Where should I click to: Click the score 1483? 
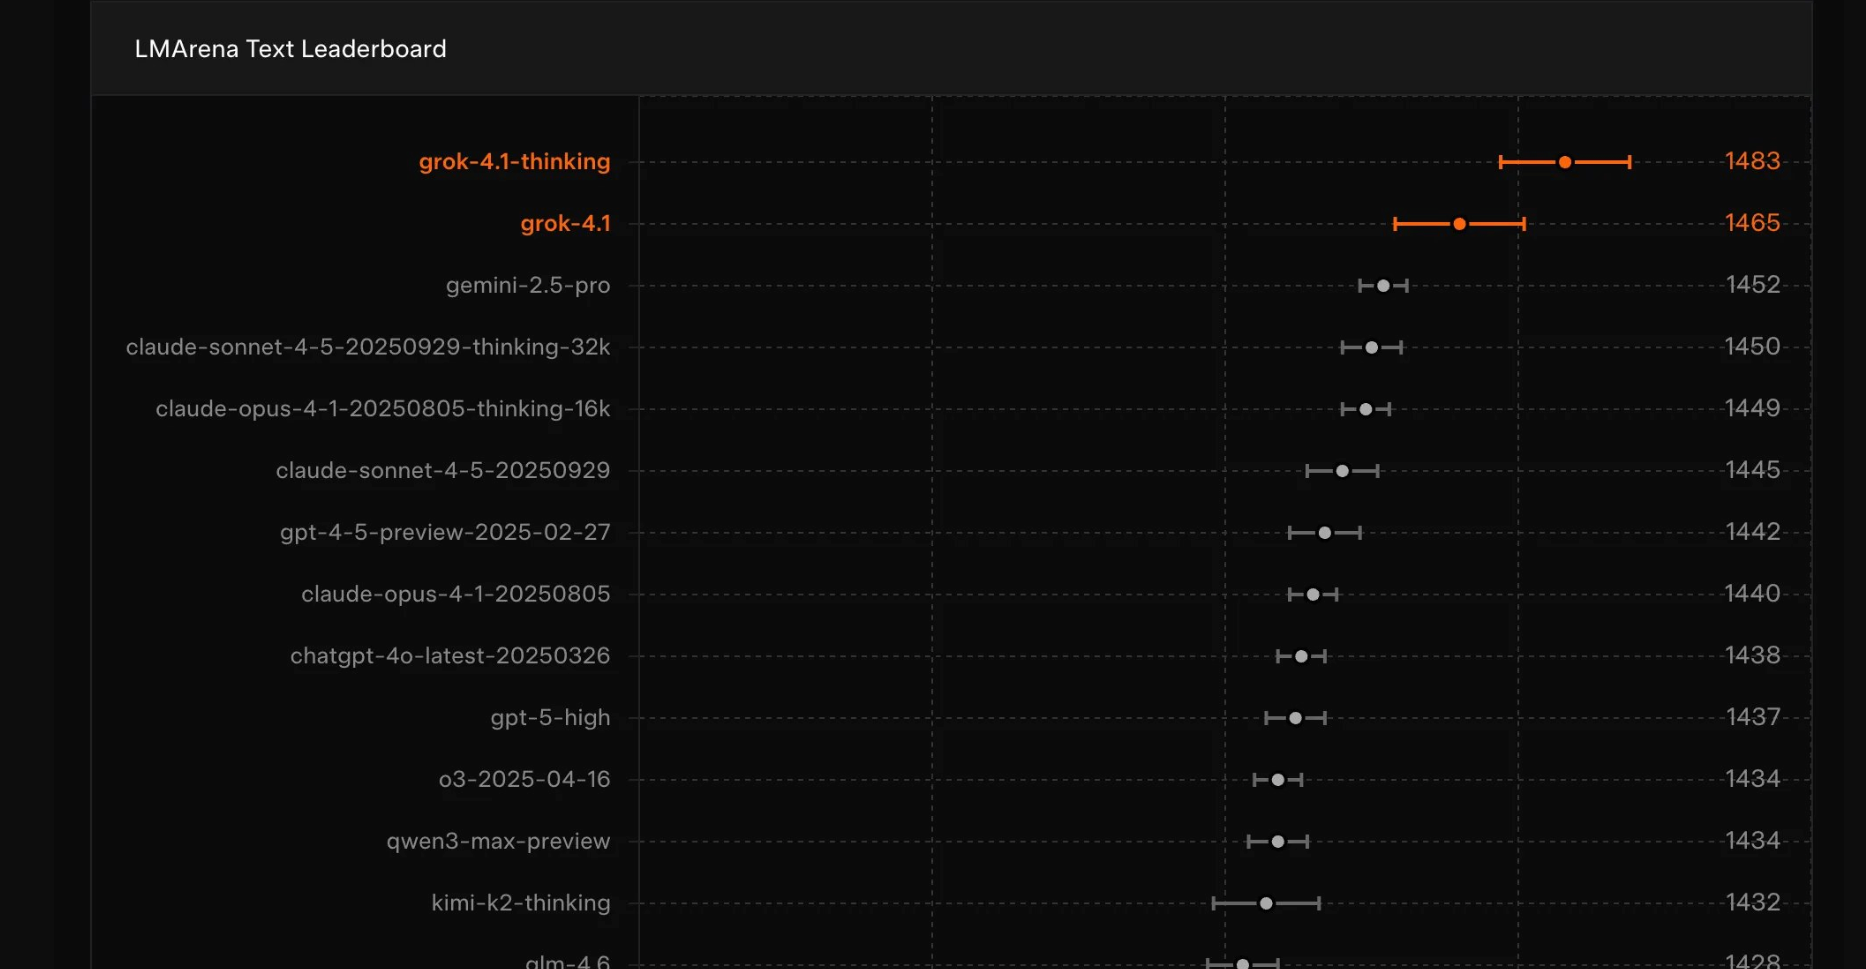[1753, 161]
